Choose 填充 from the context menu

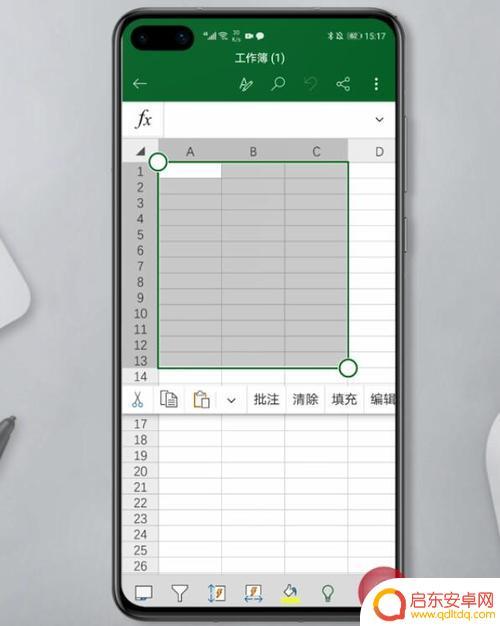(x=344, y=399)
